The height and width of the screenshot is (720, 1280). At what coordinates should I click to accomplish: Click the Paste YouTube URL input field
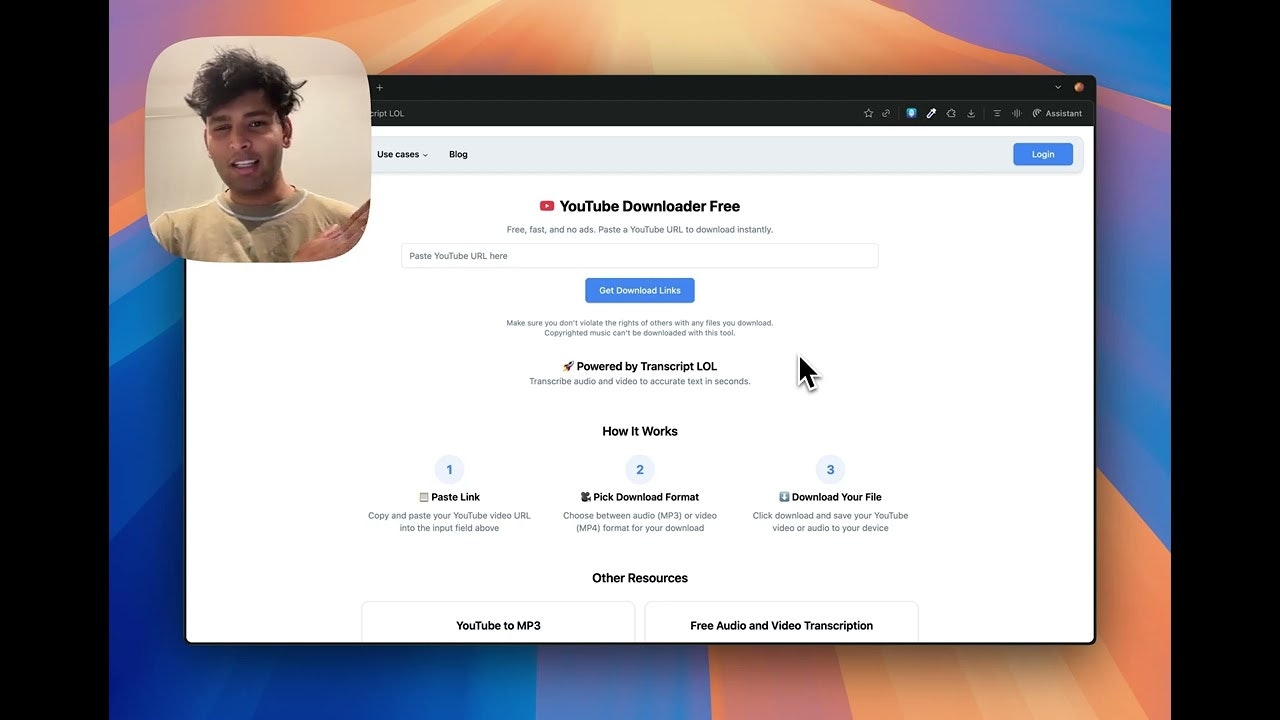click(x=639, y=255)
